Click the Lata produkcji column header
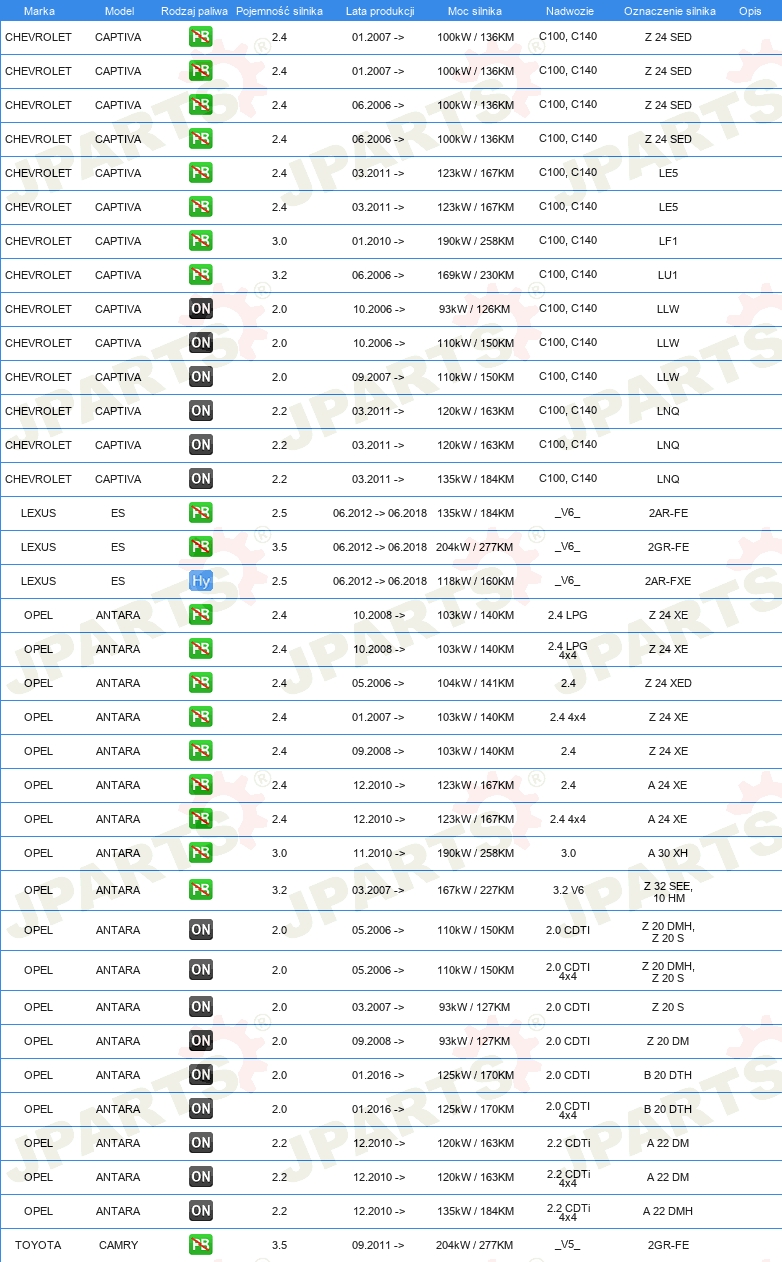The width and height of the screenshot is (782, 1262). (380, 11)
